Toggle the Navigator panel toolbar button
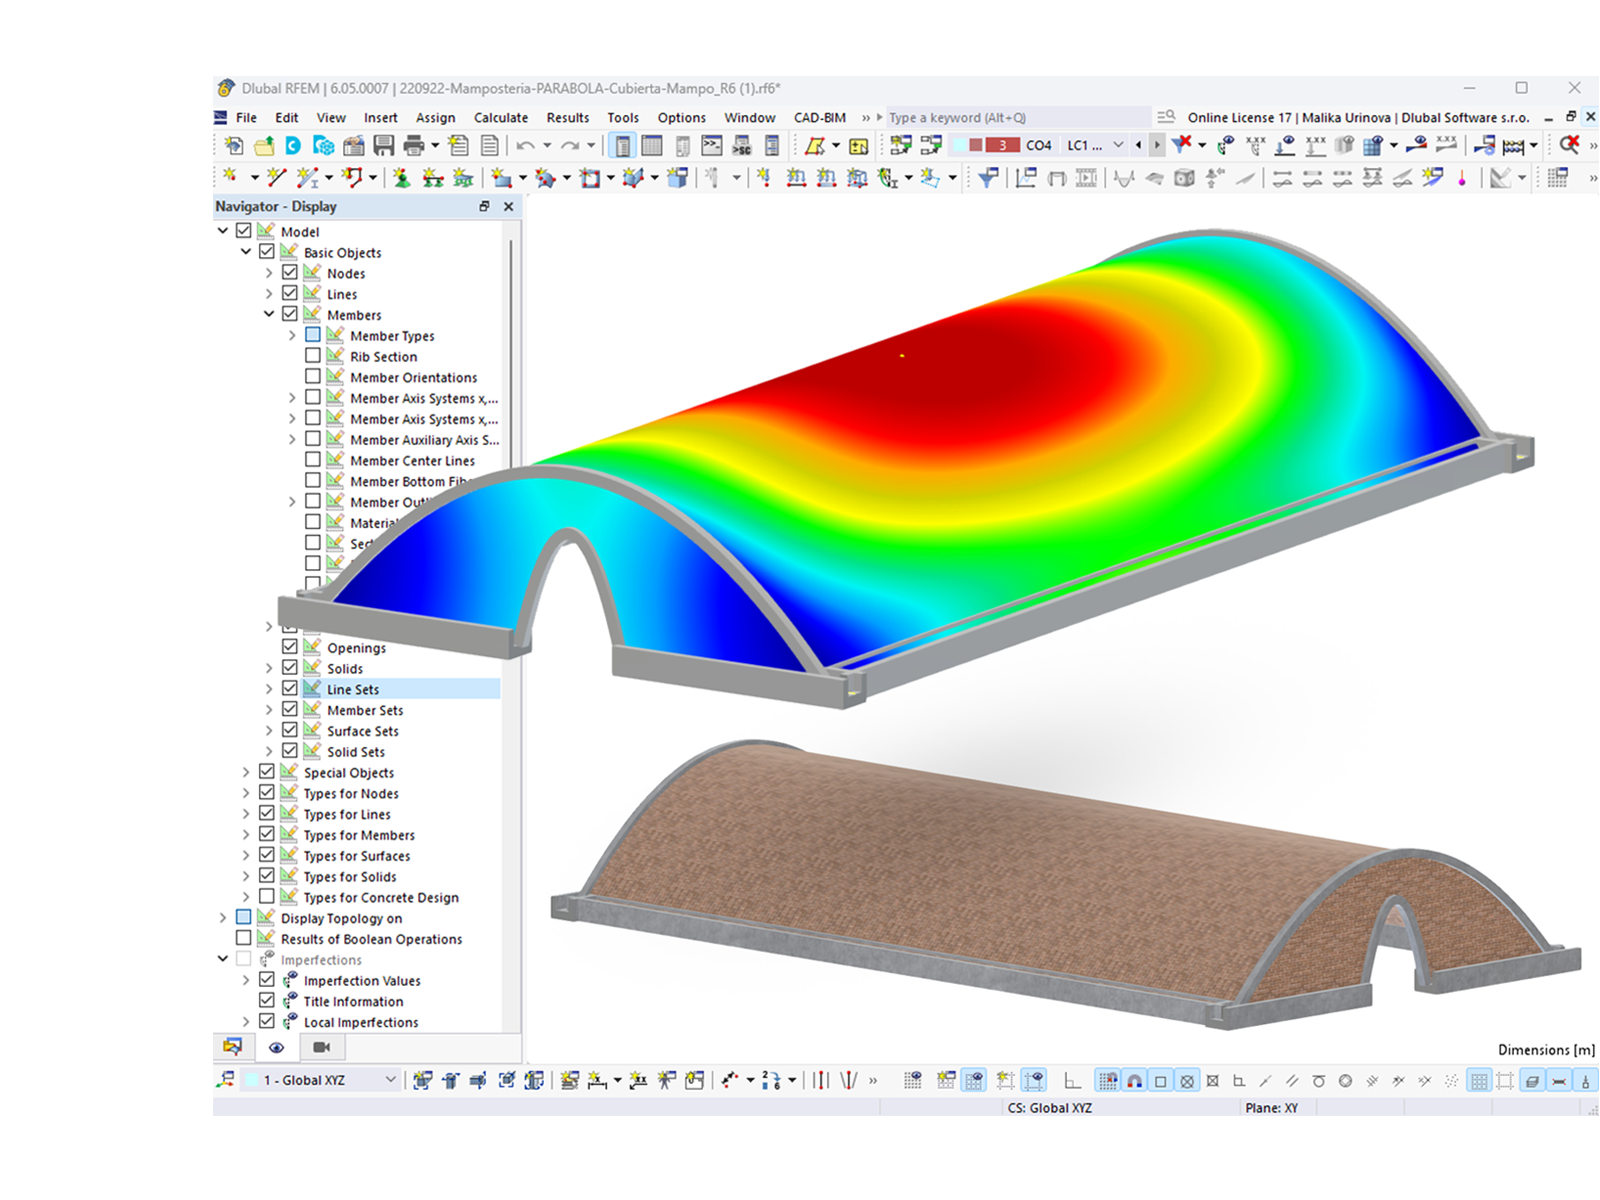The image size is (1600, 1200). (623, 146)
